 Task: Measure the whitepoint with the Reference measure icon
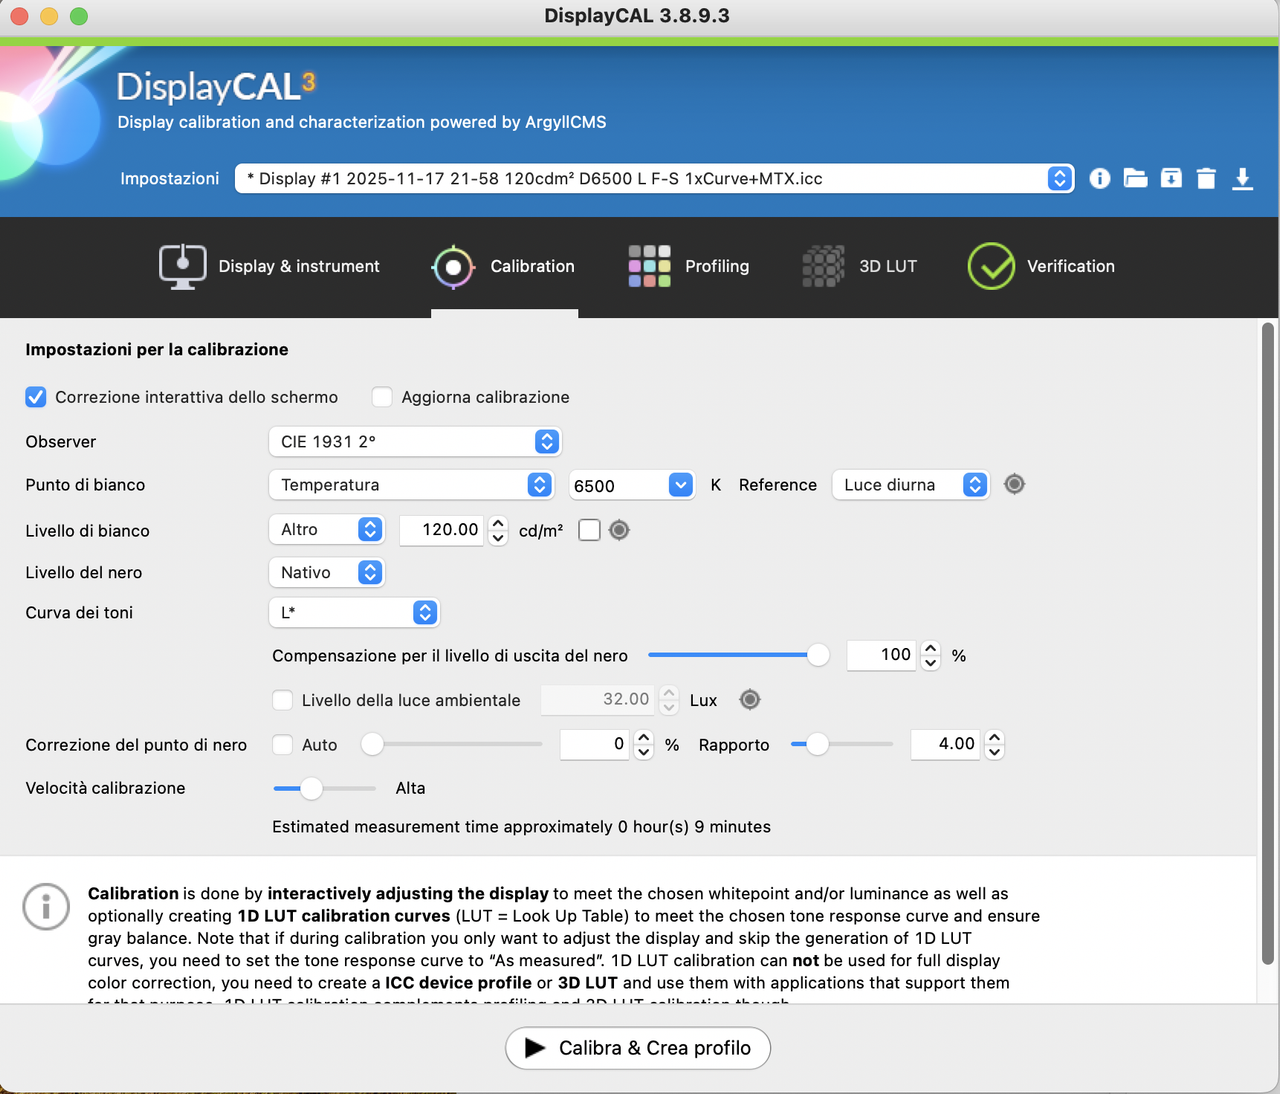pyautogui.click(x=1014, y=484)
